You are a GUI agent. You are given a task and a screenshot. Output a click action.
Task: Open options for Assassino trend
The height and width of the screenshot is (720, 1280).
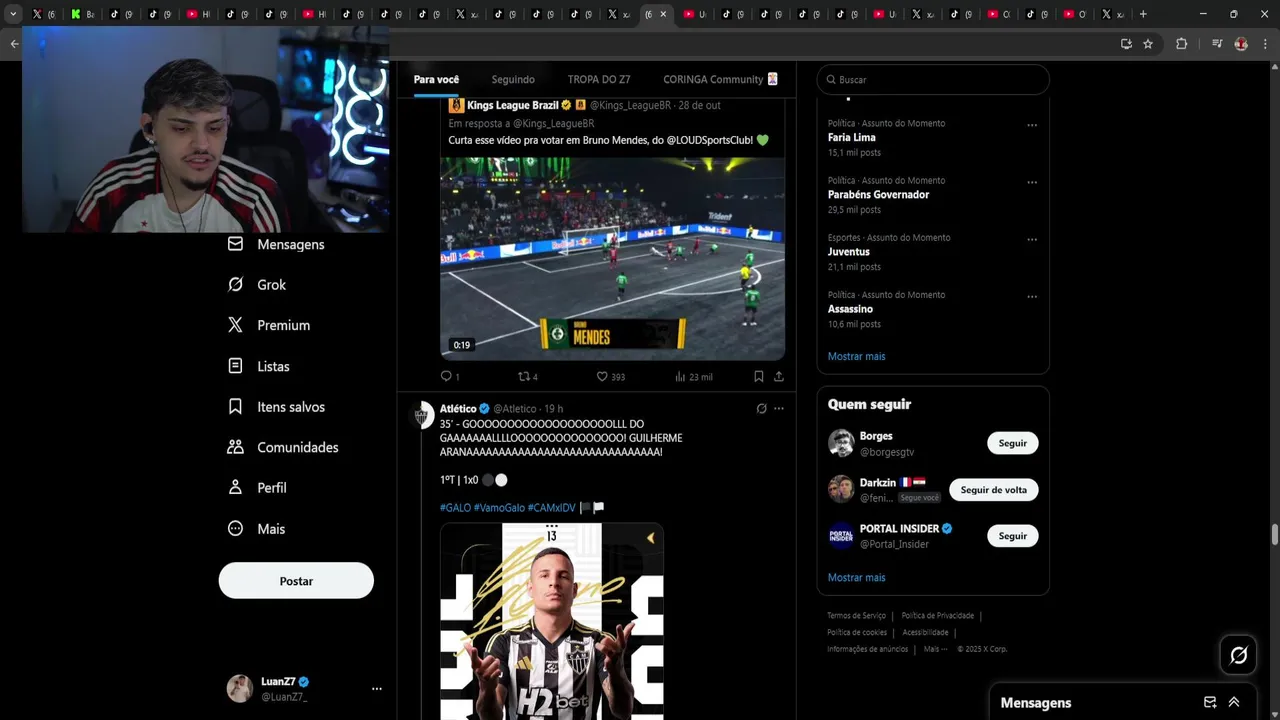pos(1032,296)
